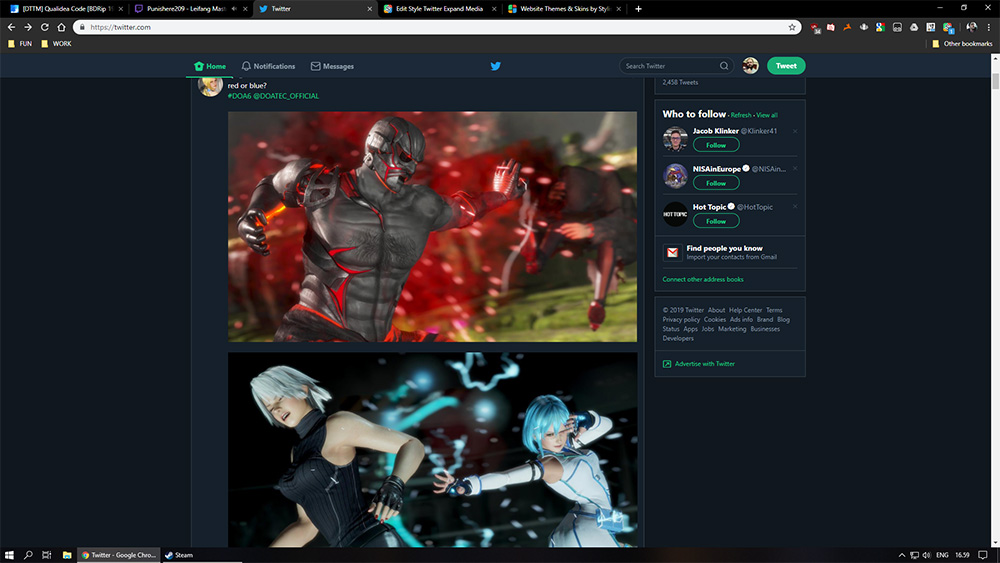This screenshot has height=563, width=1000.
Task: Switch to Website Themes & Skins tab
Action: [x=564, y=9]
